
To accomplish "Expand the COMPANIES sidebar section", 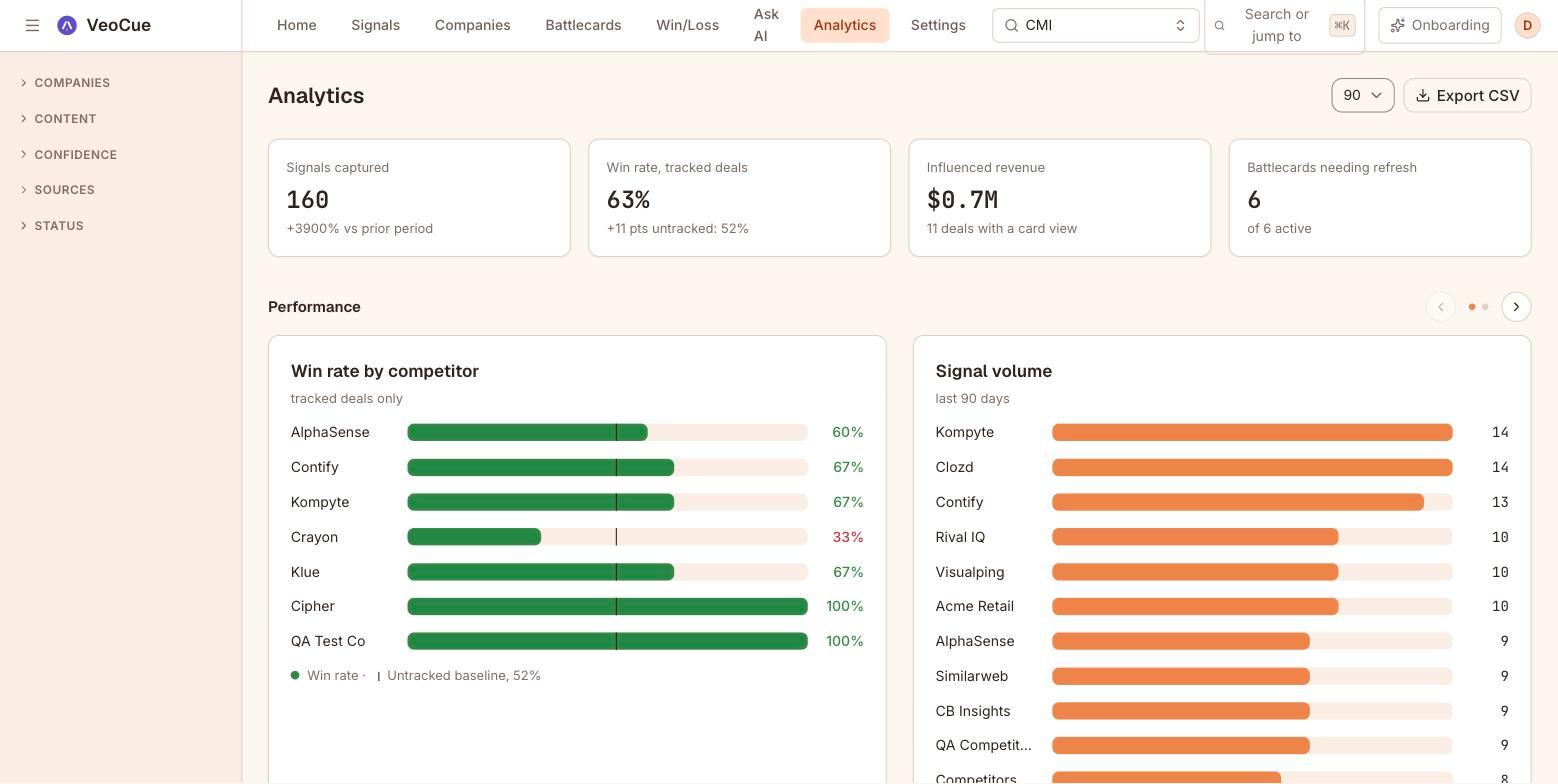I will 65,83.
